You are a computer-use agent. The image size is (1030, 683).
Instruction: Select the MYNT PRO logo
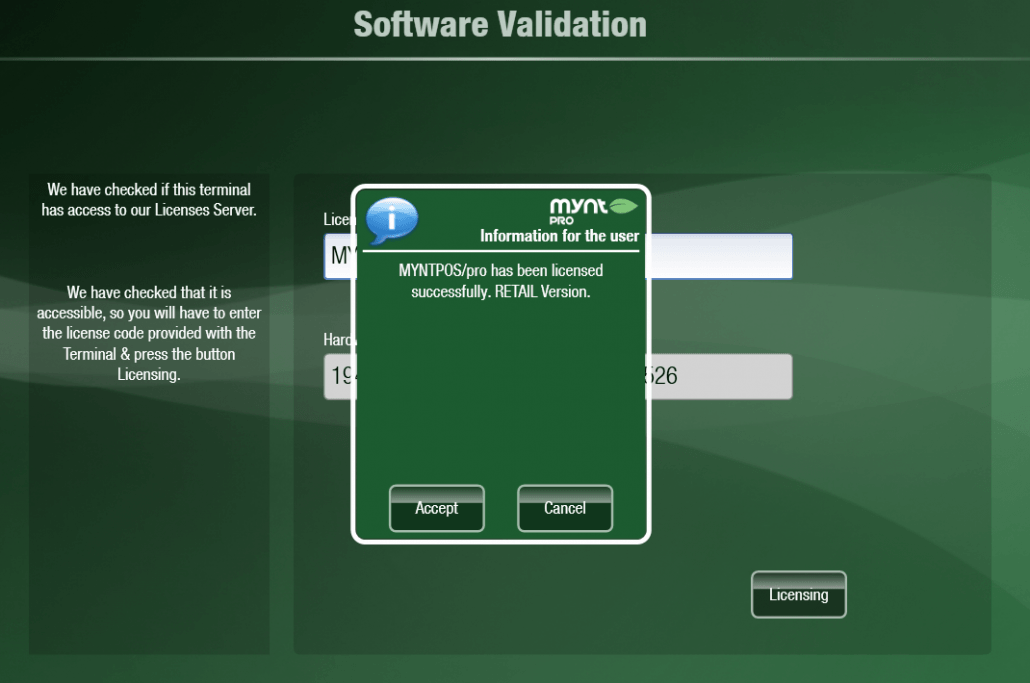[591, 207]
